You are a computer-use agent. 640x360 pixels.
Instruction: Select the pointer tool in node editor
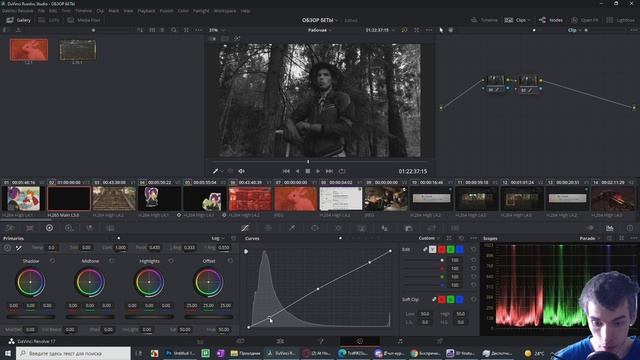(x=441, y=30)
